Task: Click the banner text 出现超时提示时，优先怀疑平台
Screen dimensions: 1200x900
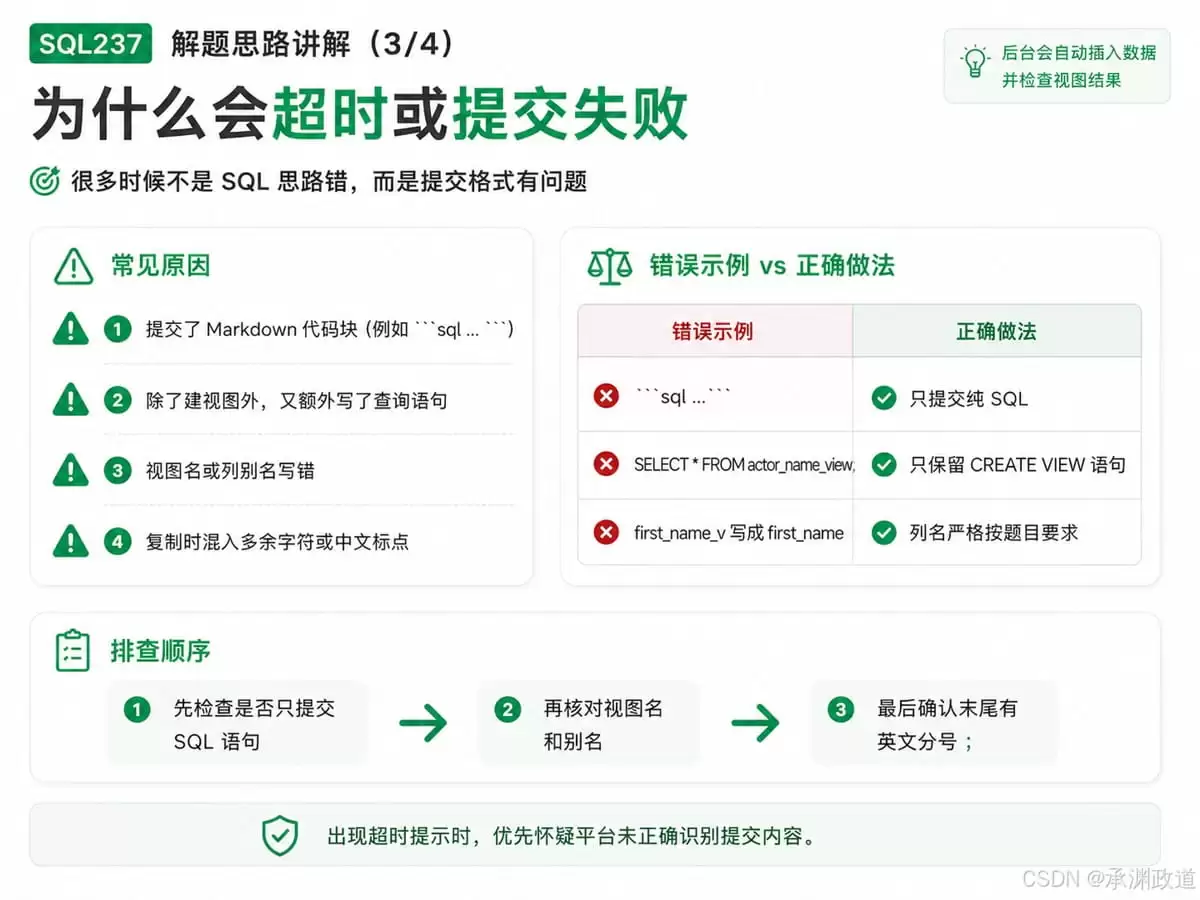Action: [x=572, y=835]
